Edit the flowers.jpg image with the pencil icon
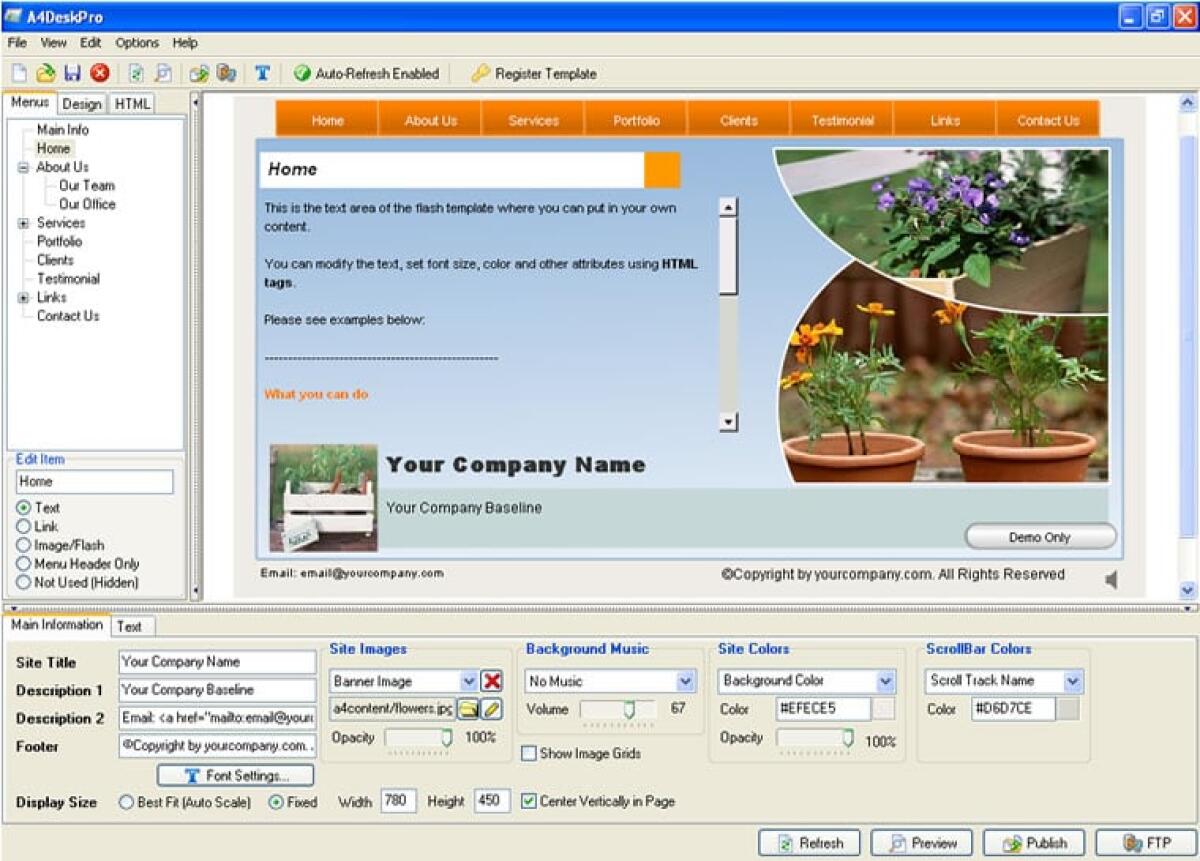 [x=489, y=710]
